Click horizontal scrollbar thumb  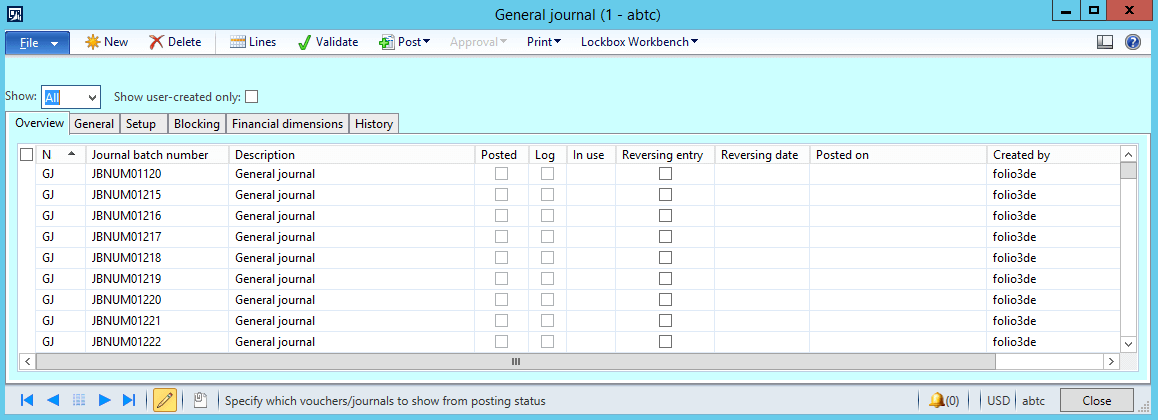pos(515,362)
